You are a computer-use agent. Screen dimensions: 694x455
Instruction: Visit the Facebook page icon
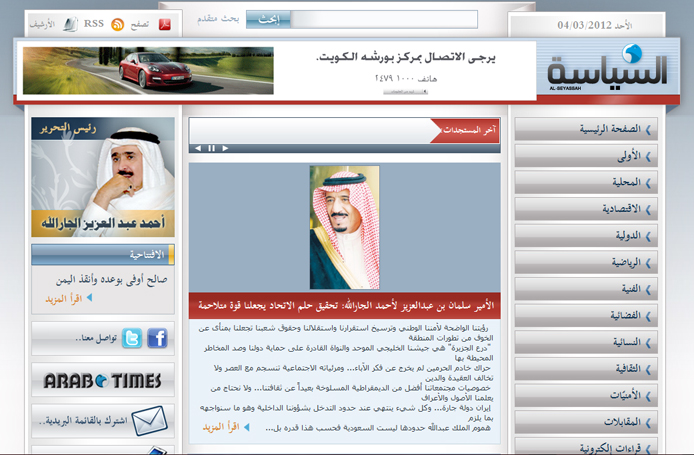coord(157,339)
